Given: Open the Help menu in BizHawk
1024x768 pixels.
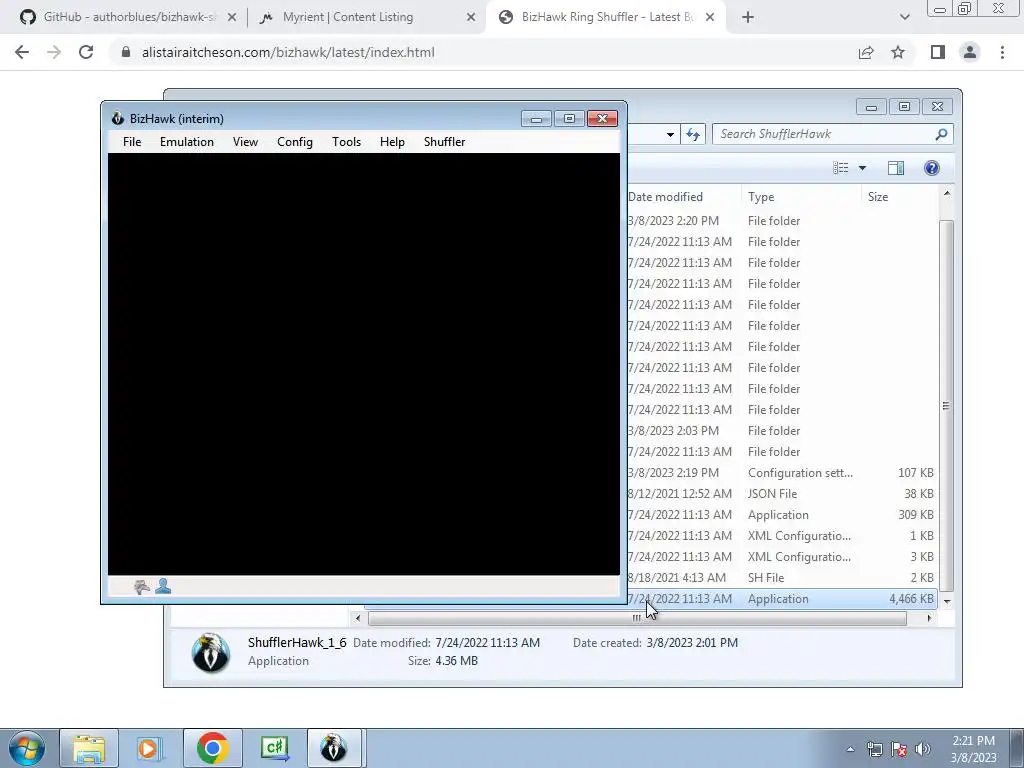Looking at the screenshot, I should tap(392, 142).
